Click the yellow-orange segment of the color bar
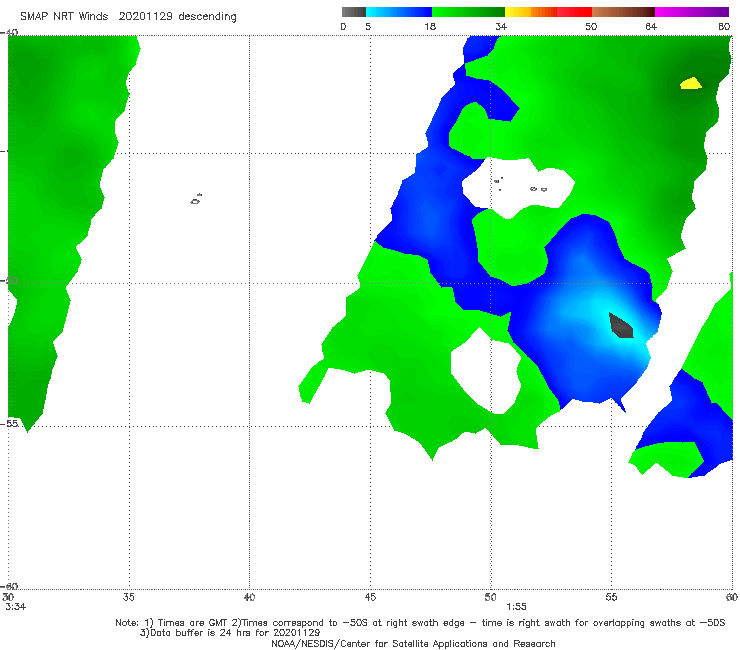 pyautogui.click(x=531, y=12)
